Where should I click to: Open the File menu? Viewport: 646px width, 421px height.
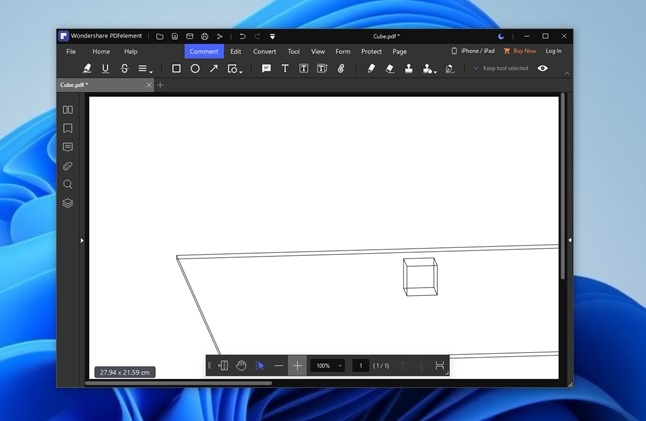(x=71, y=51)
